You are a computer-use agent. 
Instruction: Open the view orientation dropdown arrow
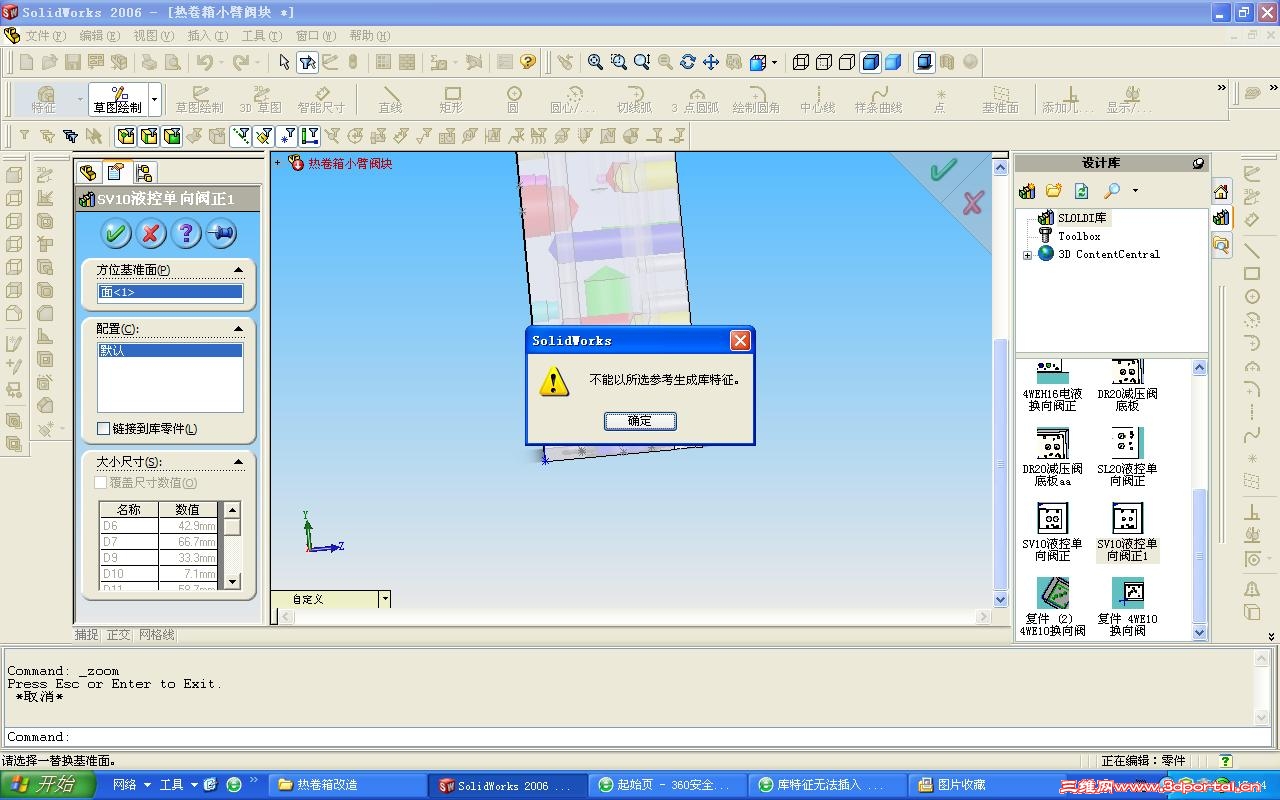775,62
